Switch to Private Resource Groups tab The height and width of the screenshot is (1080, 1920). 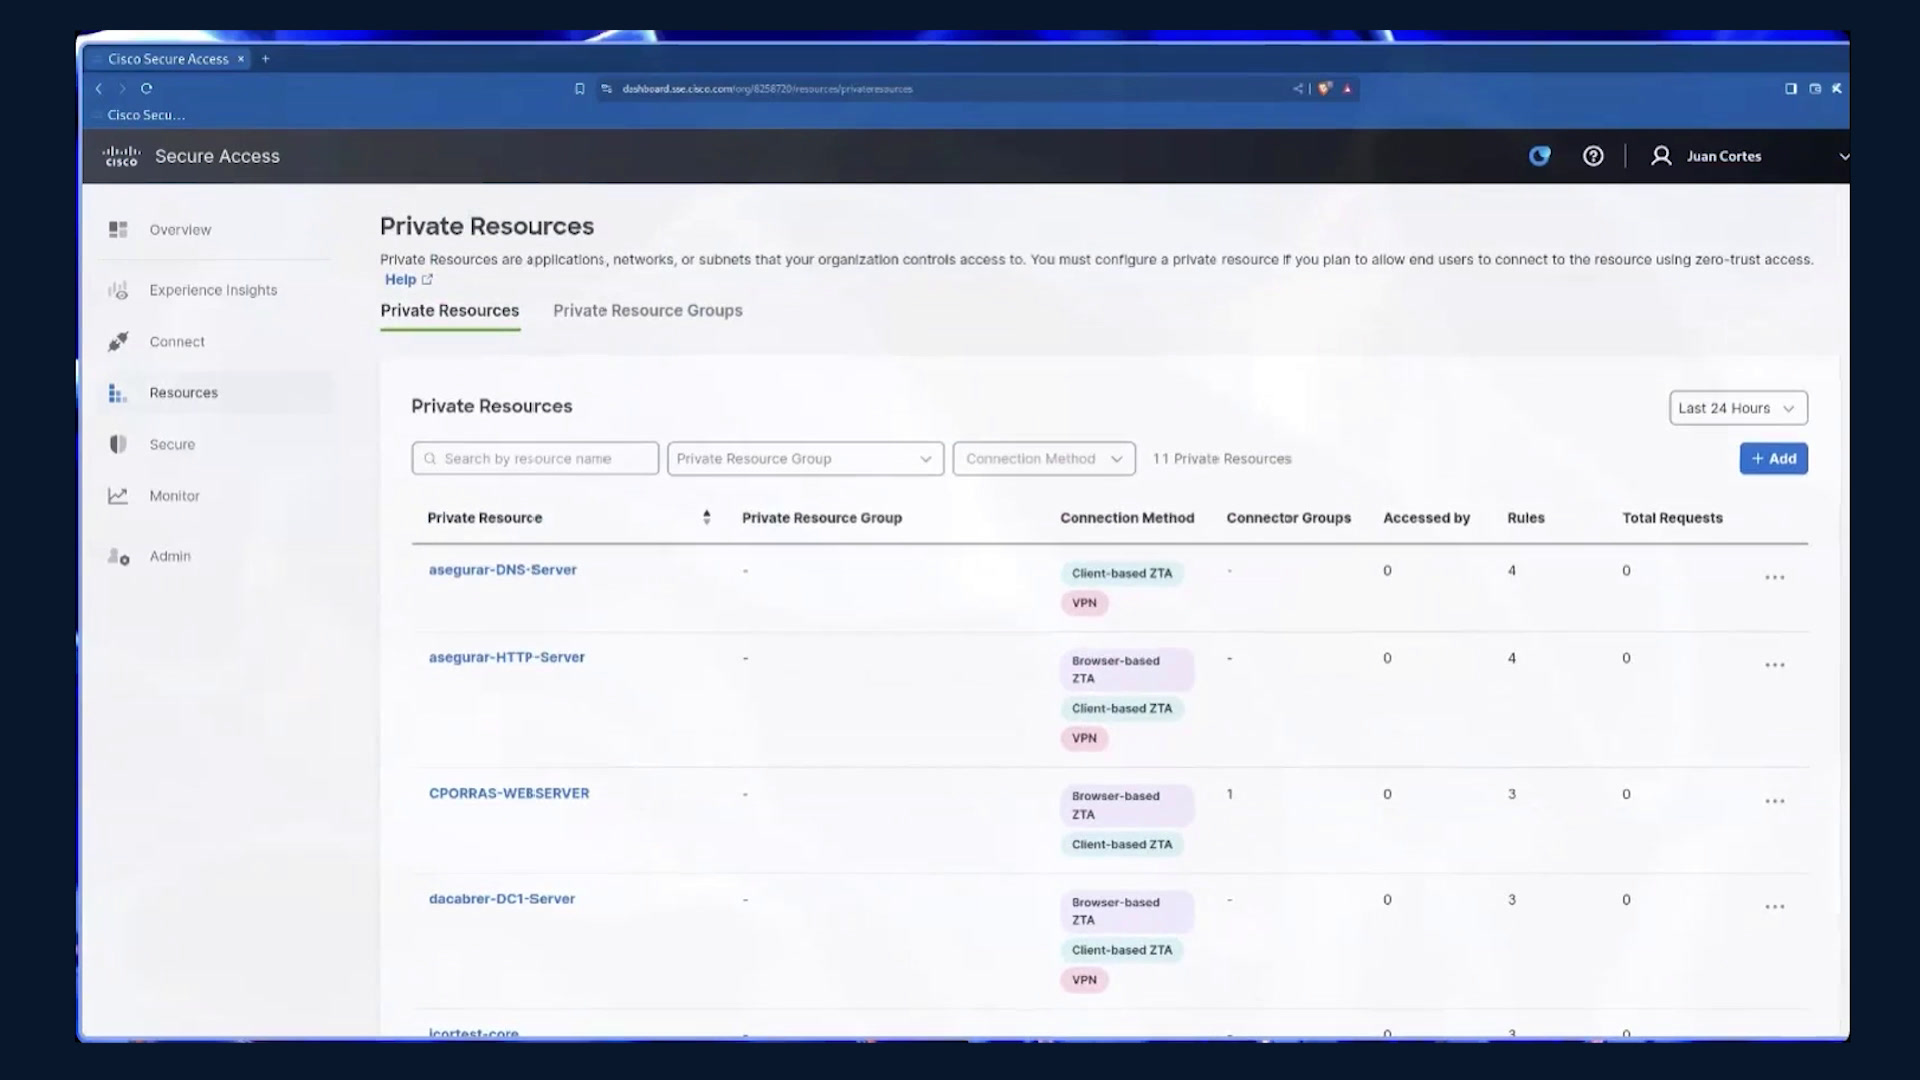pos(647,311)
